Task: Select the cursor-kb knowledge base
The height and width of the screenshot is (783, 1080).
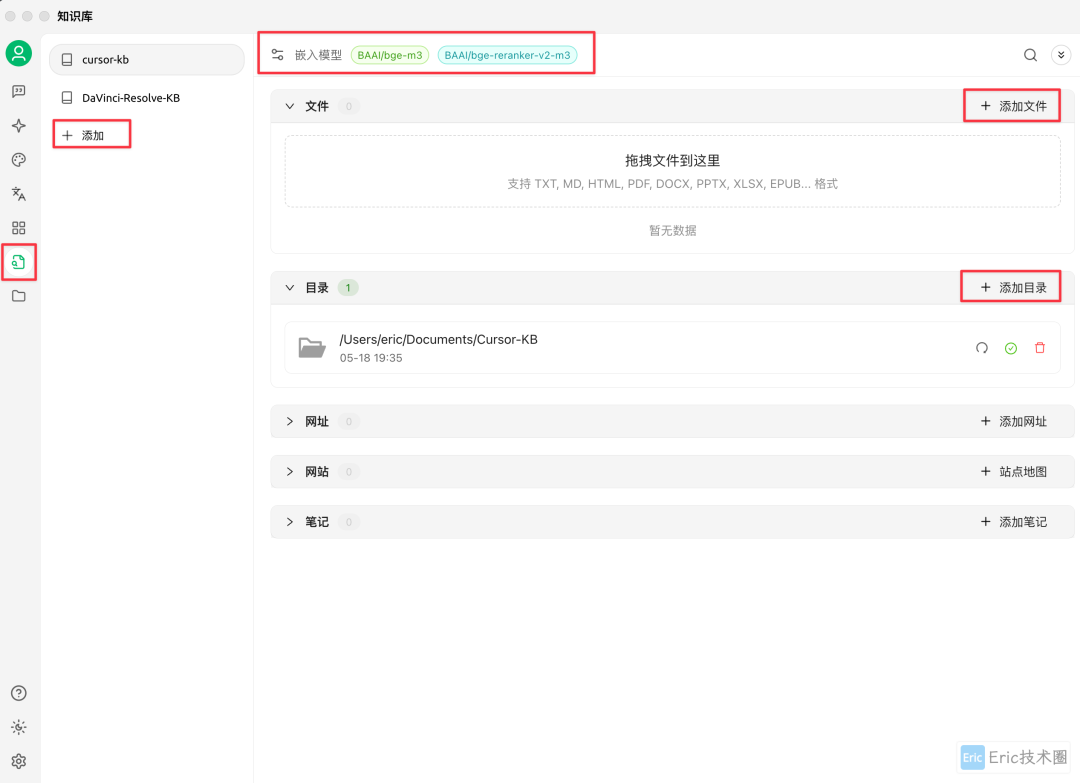Action: click(x=147, y=60)
